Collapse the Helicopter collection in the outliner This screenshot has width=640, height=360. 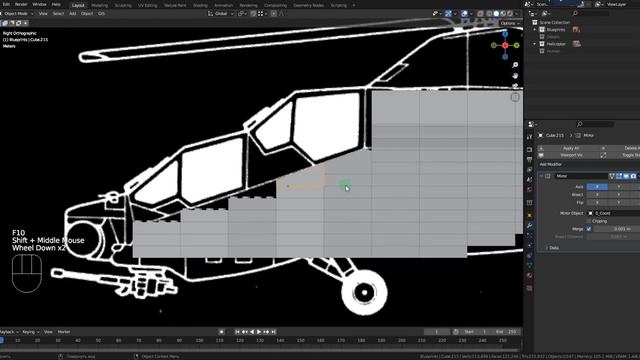click(x=535, y=44)
